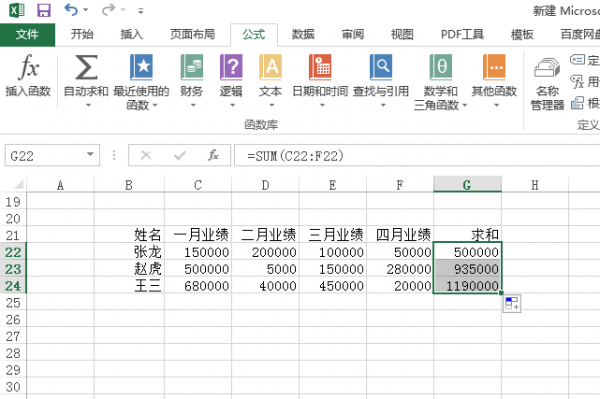
Task: Switch to the Page Layout (页面布局) tab
Action: point(192,34)
